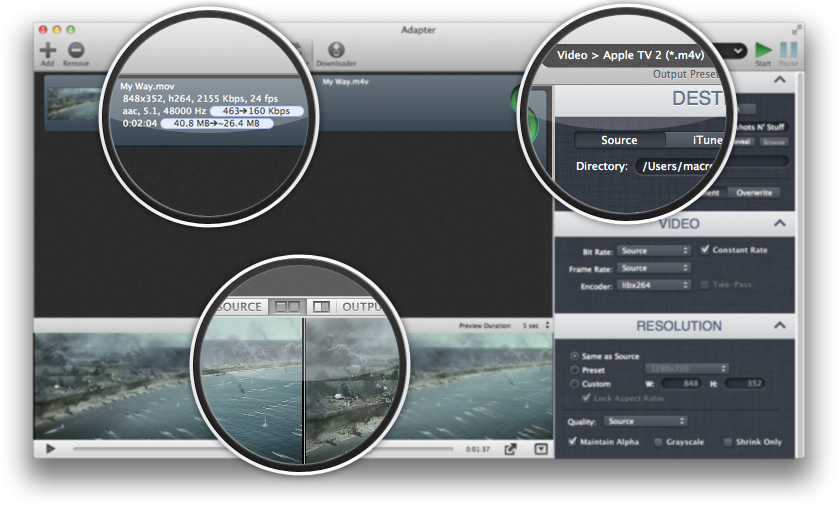Viewport: 838px width, 507px height.
Task: Uncheck the Constant Rate checkbox
Action: [705, 249]
